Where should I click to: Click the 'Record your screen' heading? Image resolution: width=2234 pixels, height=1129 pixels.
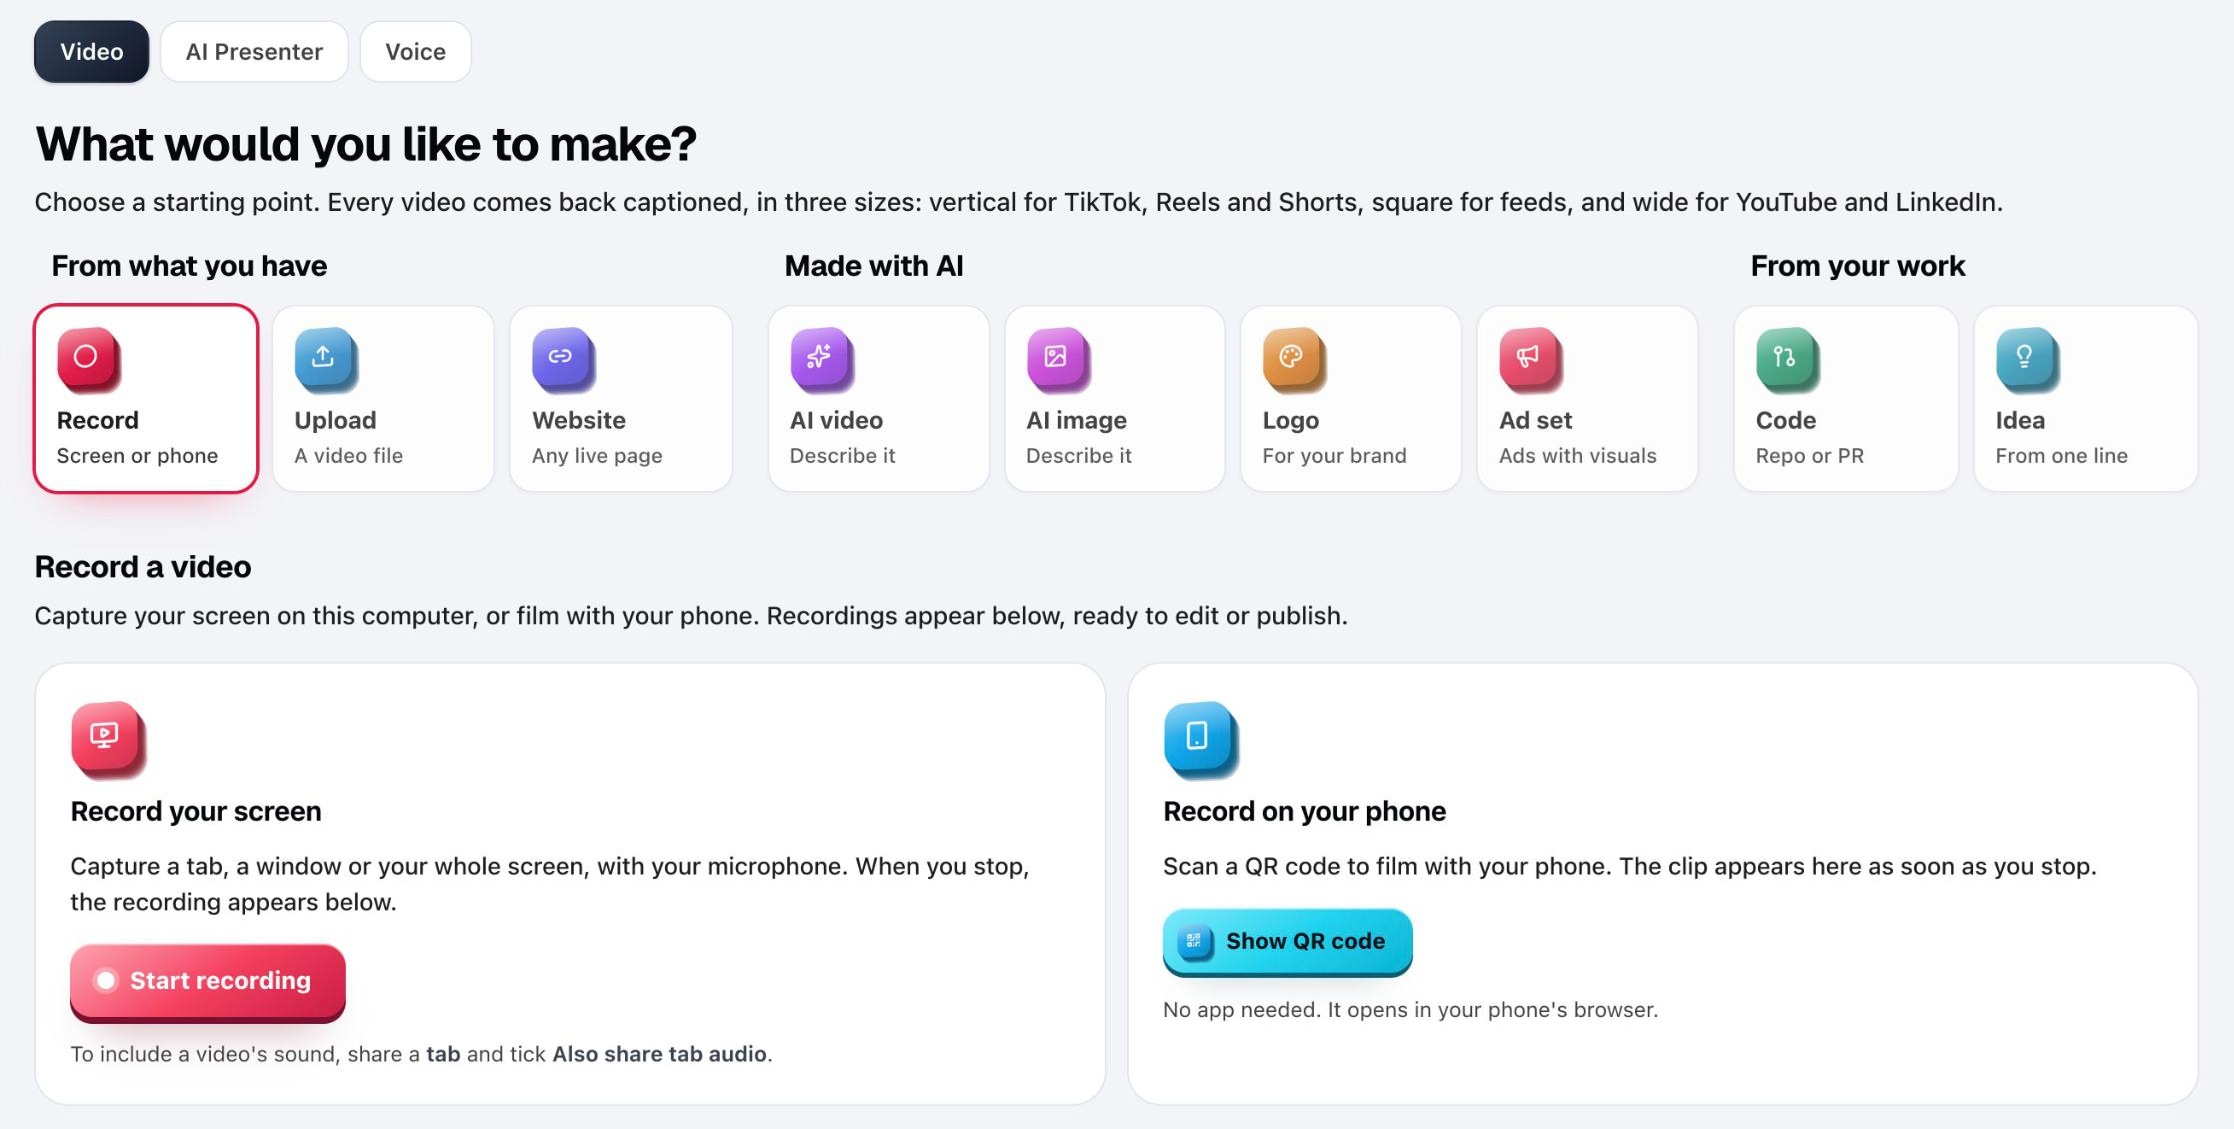point(196,811)
